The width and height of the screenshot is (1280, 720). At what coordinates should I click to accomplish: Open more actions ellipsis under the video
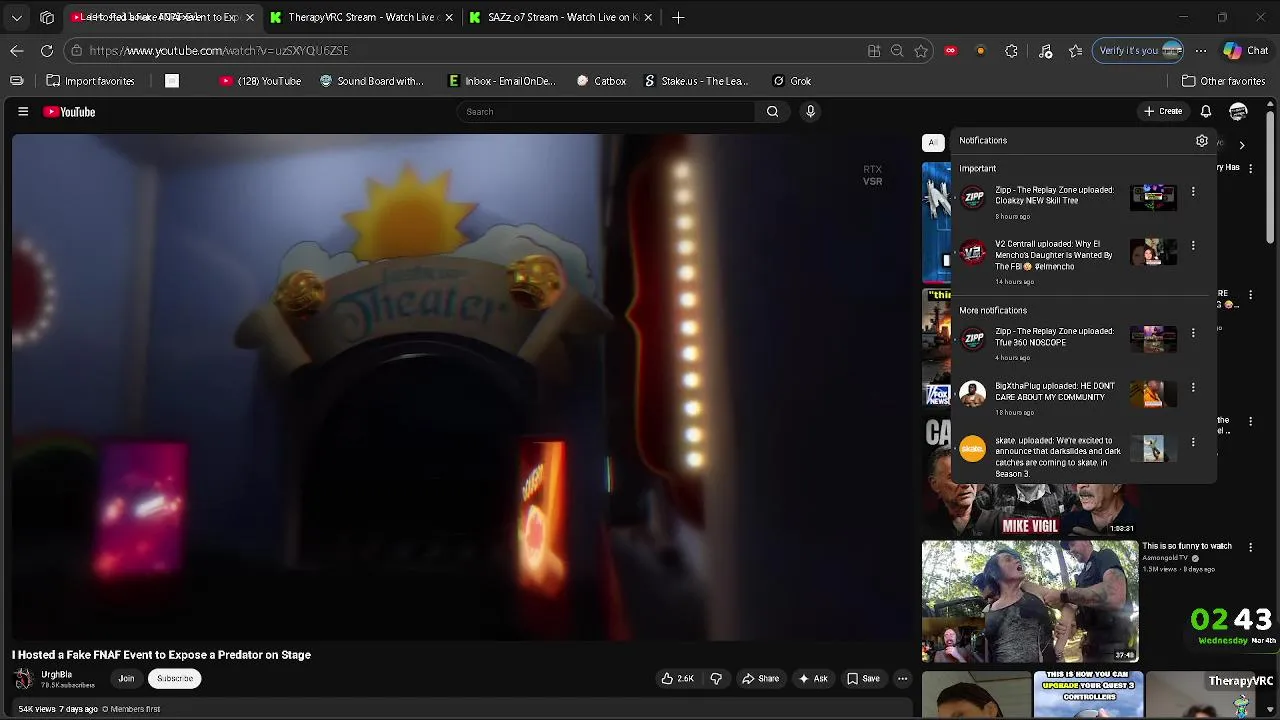click(x=902, y=679)
